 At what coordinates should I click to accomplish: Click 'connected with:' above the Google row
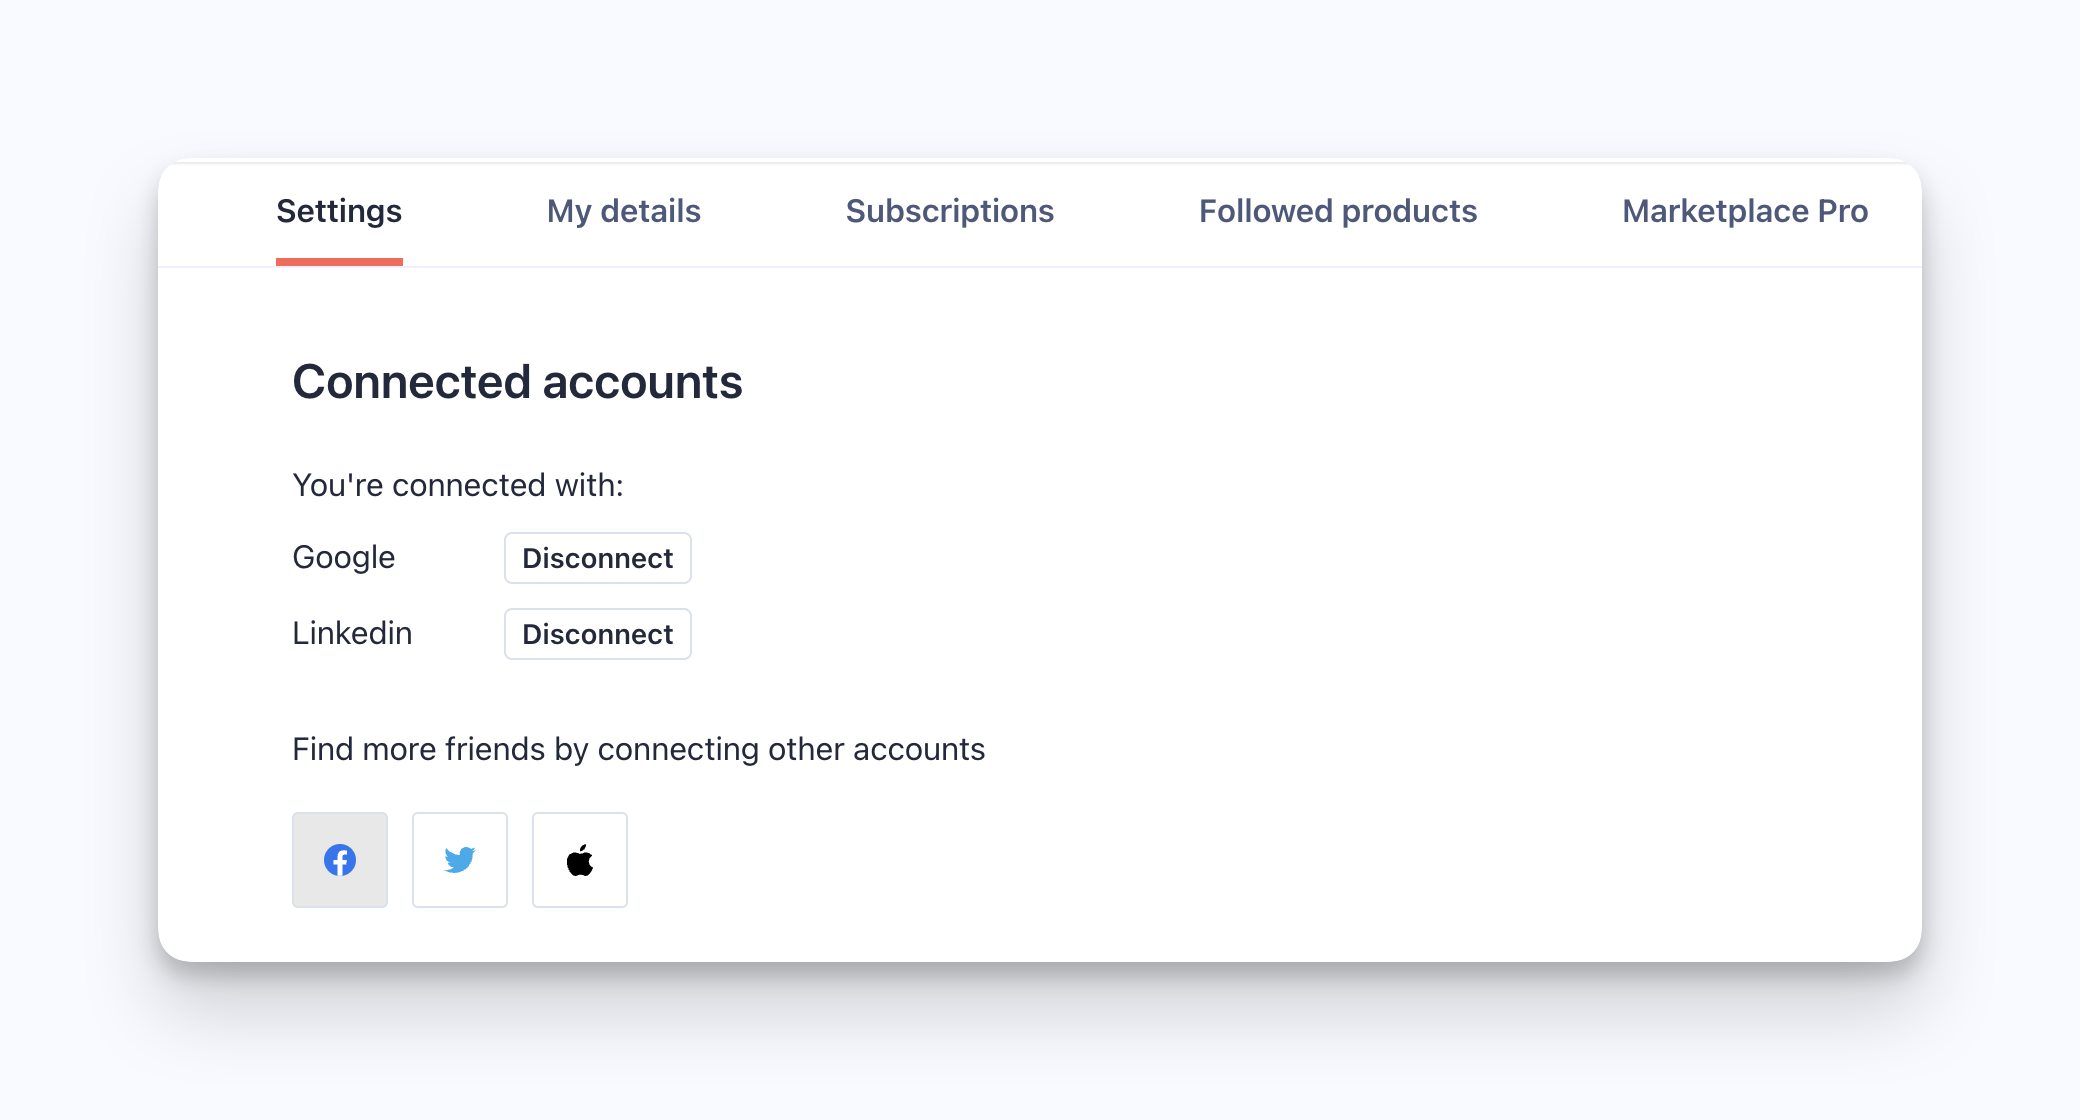coord(507,485)
